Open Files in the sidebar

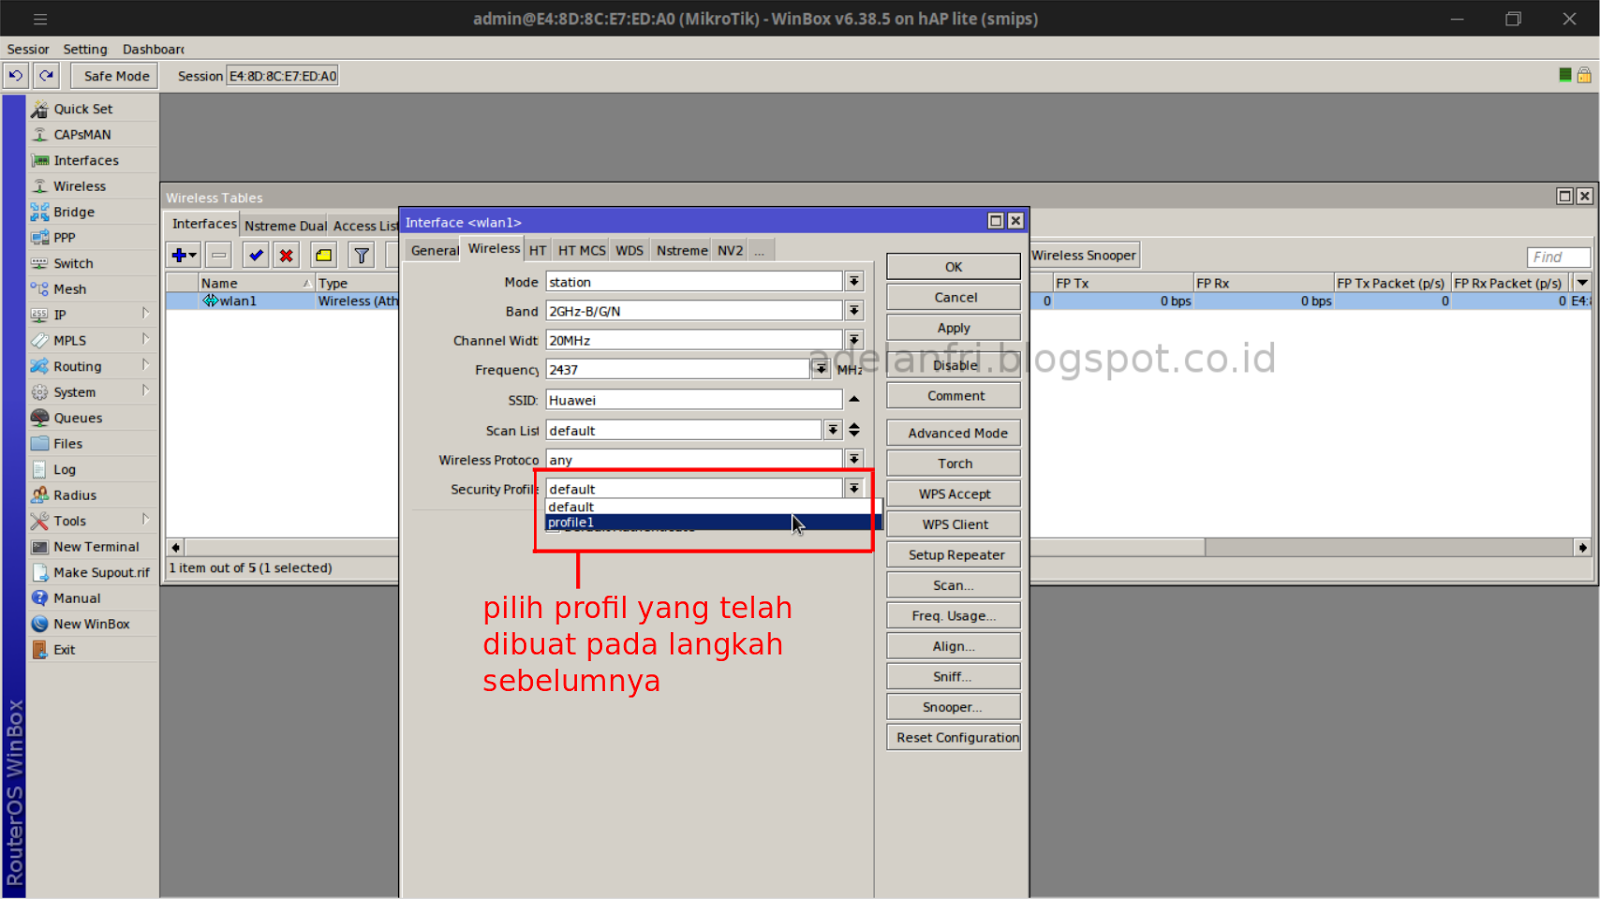click(x=68, y=444)
